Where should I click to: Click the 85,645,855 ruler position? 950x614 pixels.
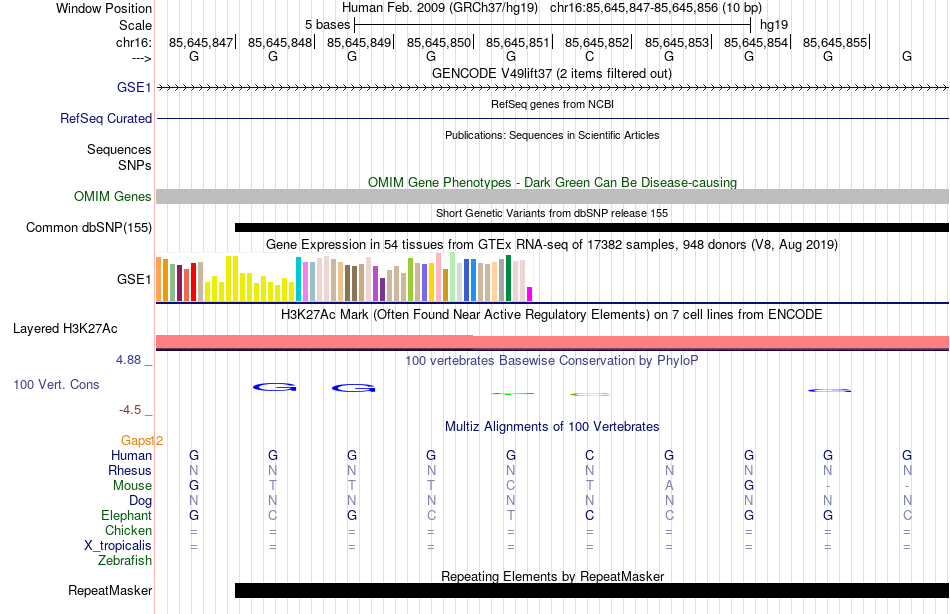click(x=835, y=42)
